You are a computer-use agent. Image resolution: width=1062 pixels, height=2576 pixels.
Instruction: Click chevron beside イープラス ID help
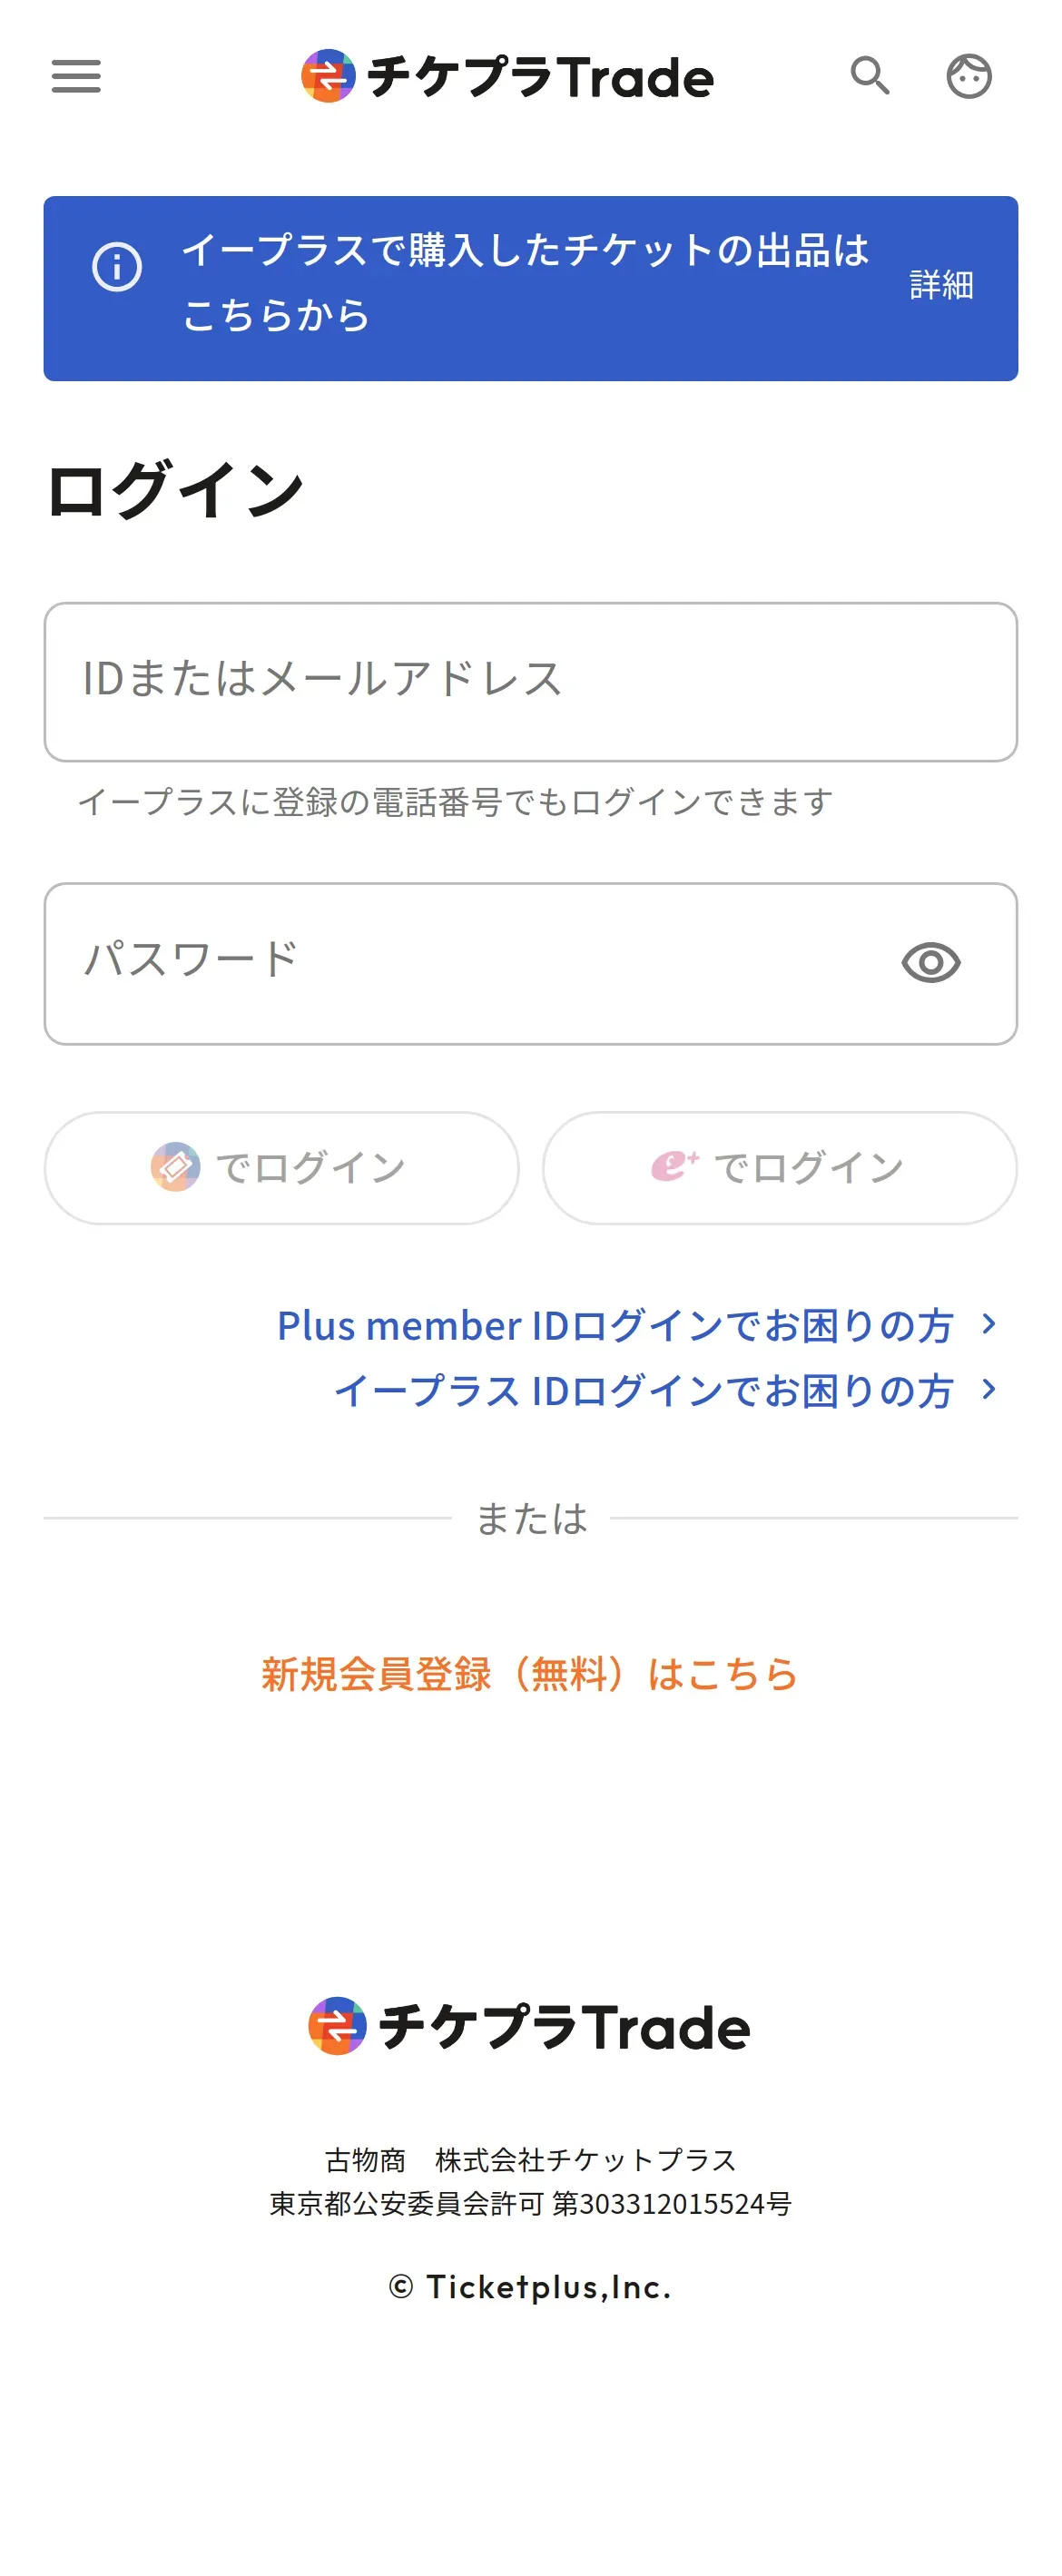tap(989, 1389)
